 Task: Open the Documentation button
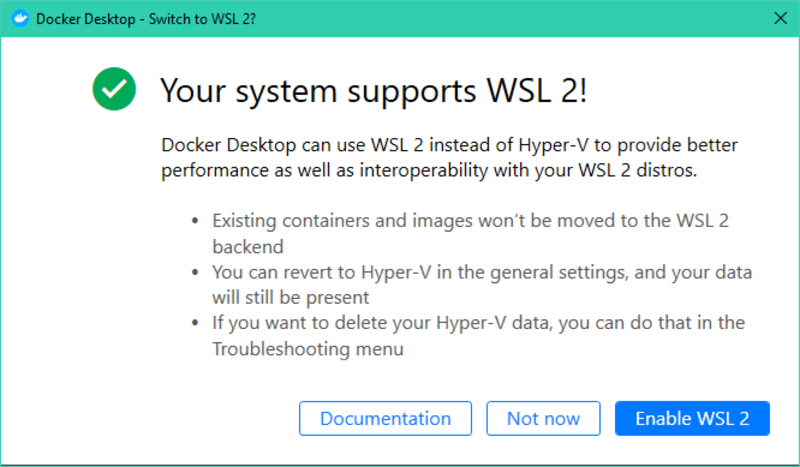coord(385,419)
